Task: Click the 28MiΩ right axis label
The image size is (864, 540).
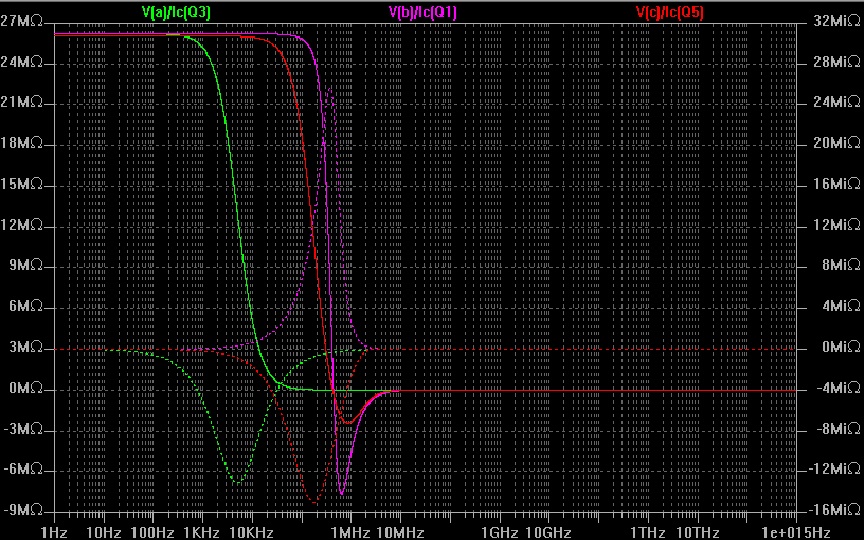Action: (836, 62)
